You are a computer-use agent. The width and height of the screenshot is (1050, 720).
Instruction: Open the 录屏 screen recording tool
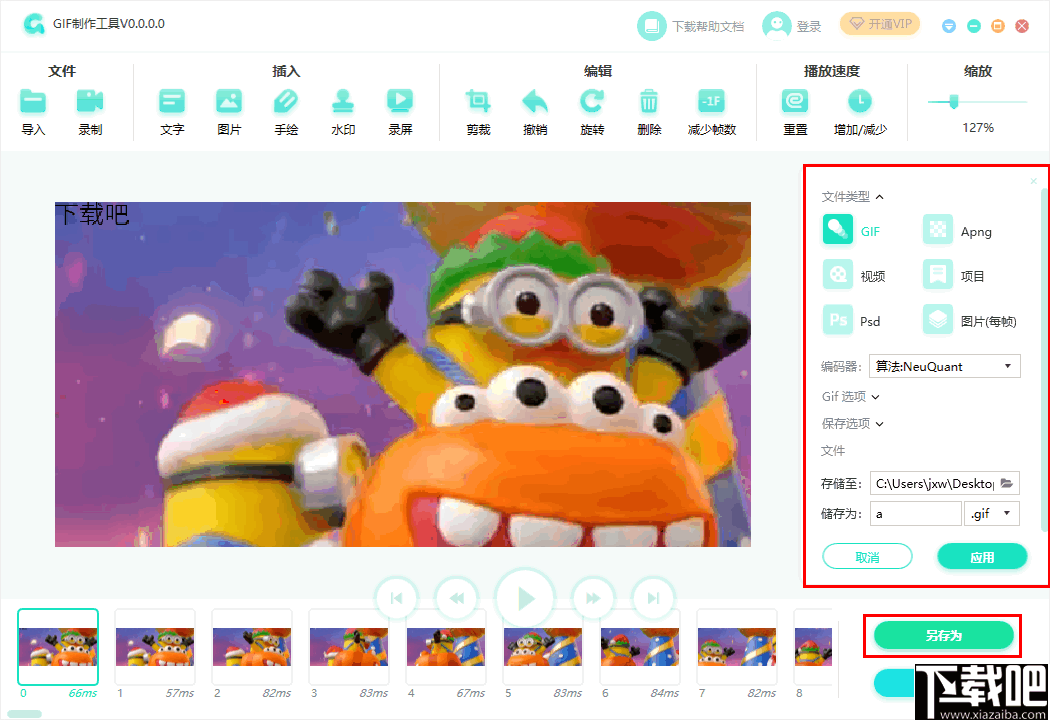[400, 101]
